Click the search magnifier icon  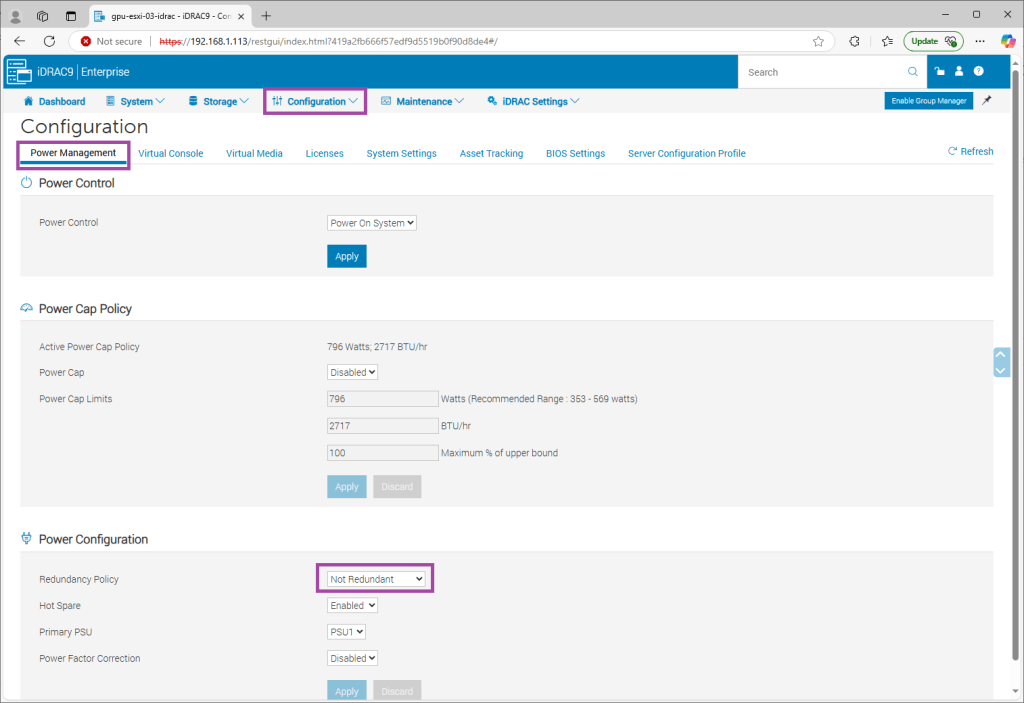pos(912,72)
